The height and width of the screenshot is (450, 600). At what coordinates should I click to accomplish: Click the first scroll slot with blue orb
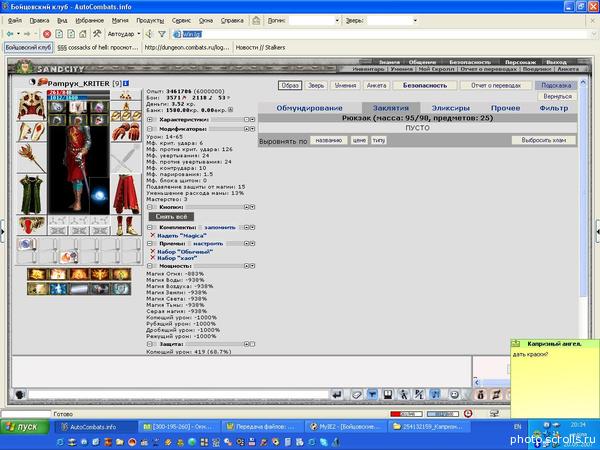[26, 244]
